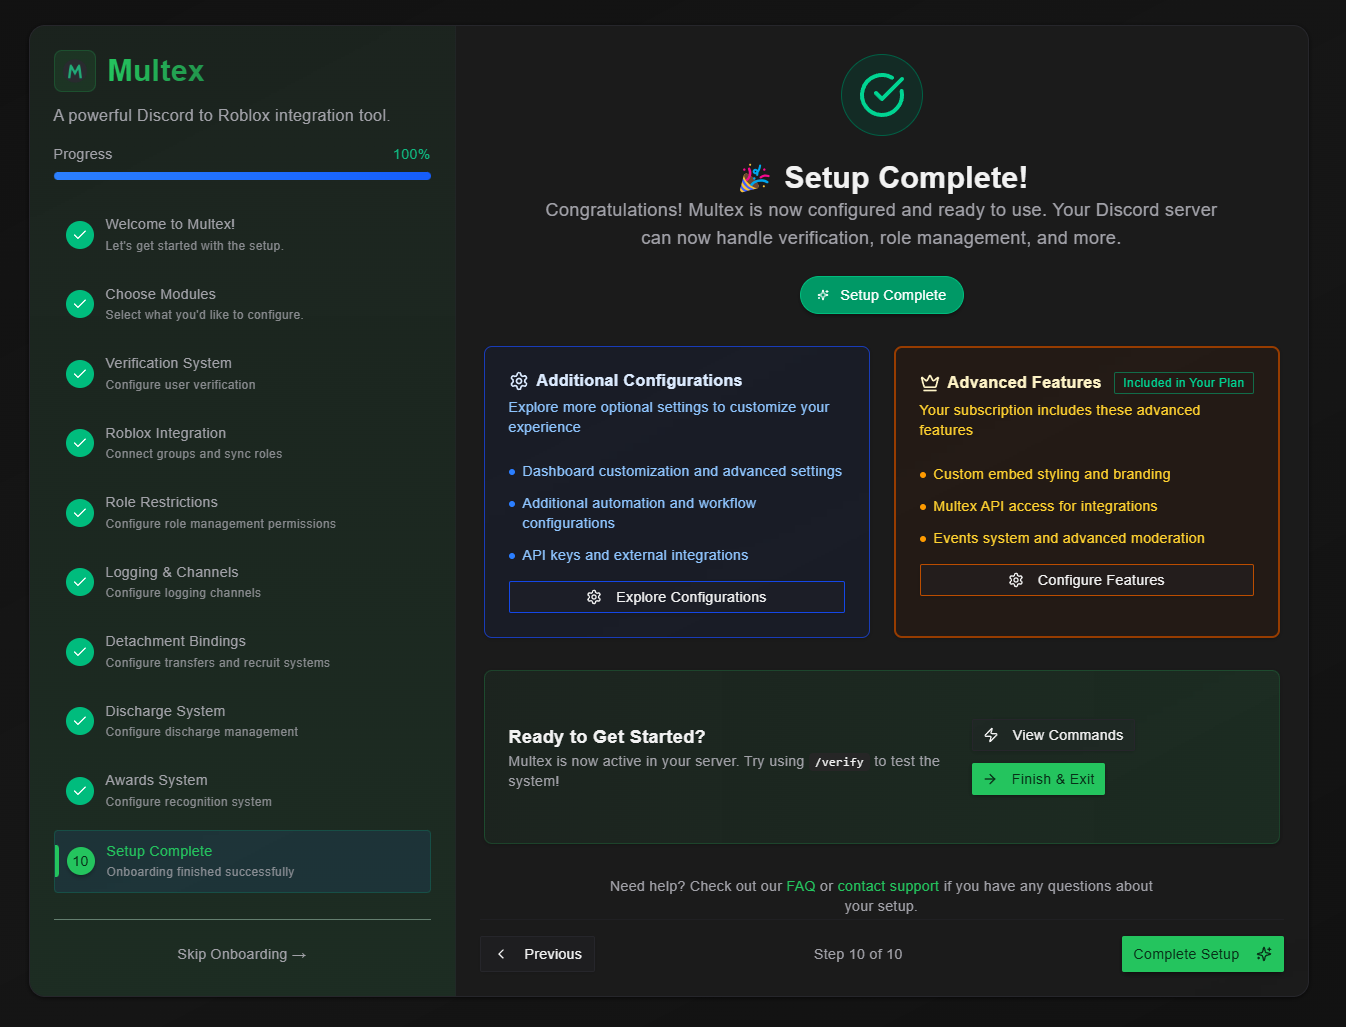Screen dimensions: 1346x1027
Task: Go to Detachment Bindings step
Action: pyautogui.click(x=242, y=651)
